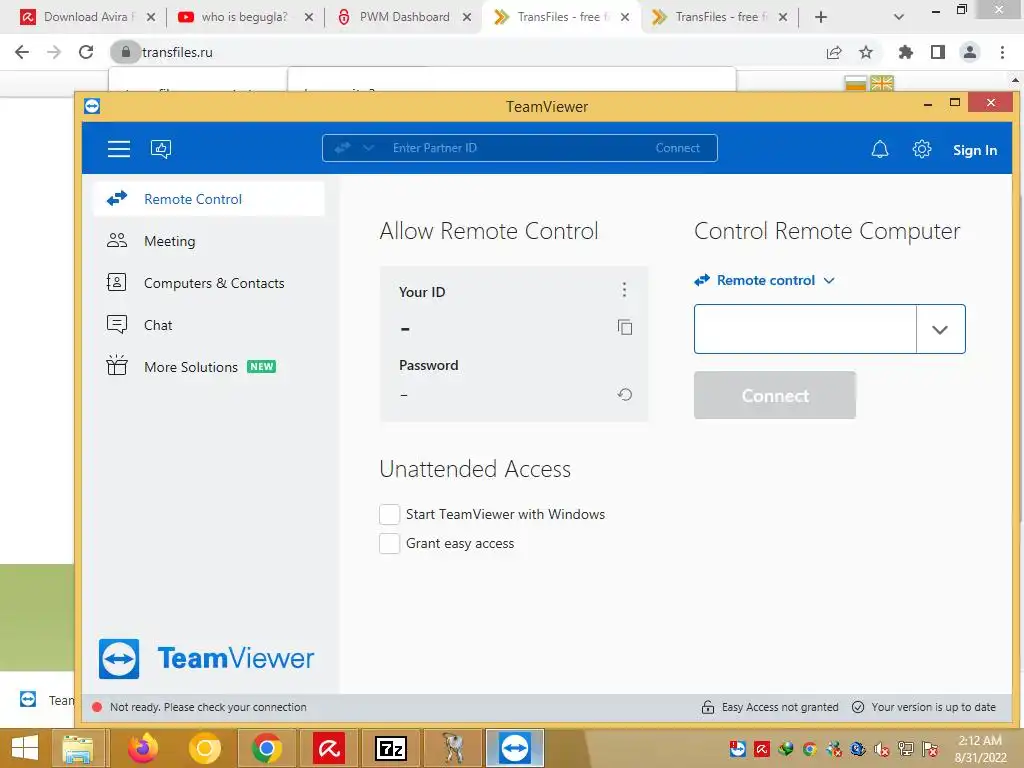This screenshot has width=1024, height=768.
Task: Click the large gray Connect button
Action: coord(775,395)
